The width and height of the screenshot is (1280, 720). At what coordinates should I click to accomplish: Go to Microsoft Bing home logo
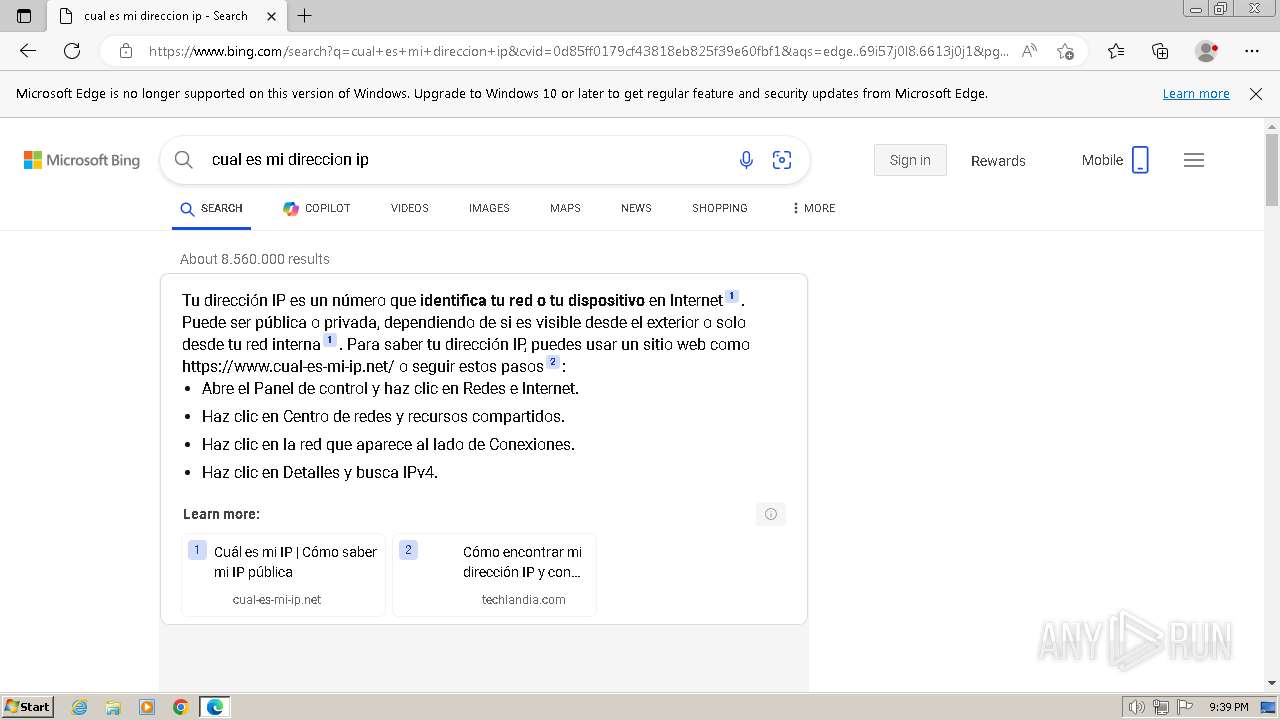coord(82,160)
